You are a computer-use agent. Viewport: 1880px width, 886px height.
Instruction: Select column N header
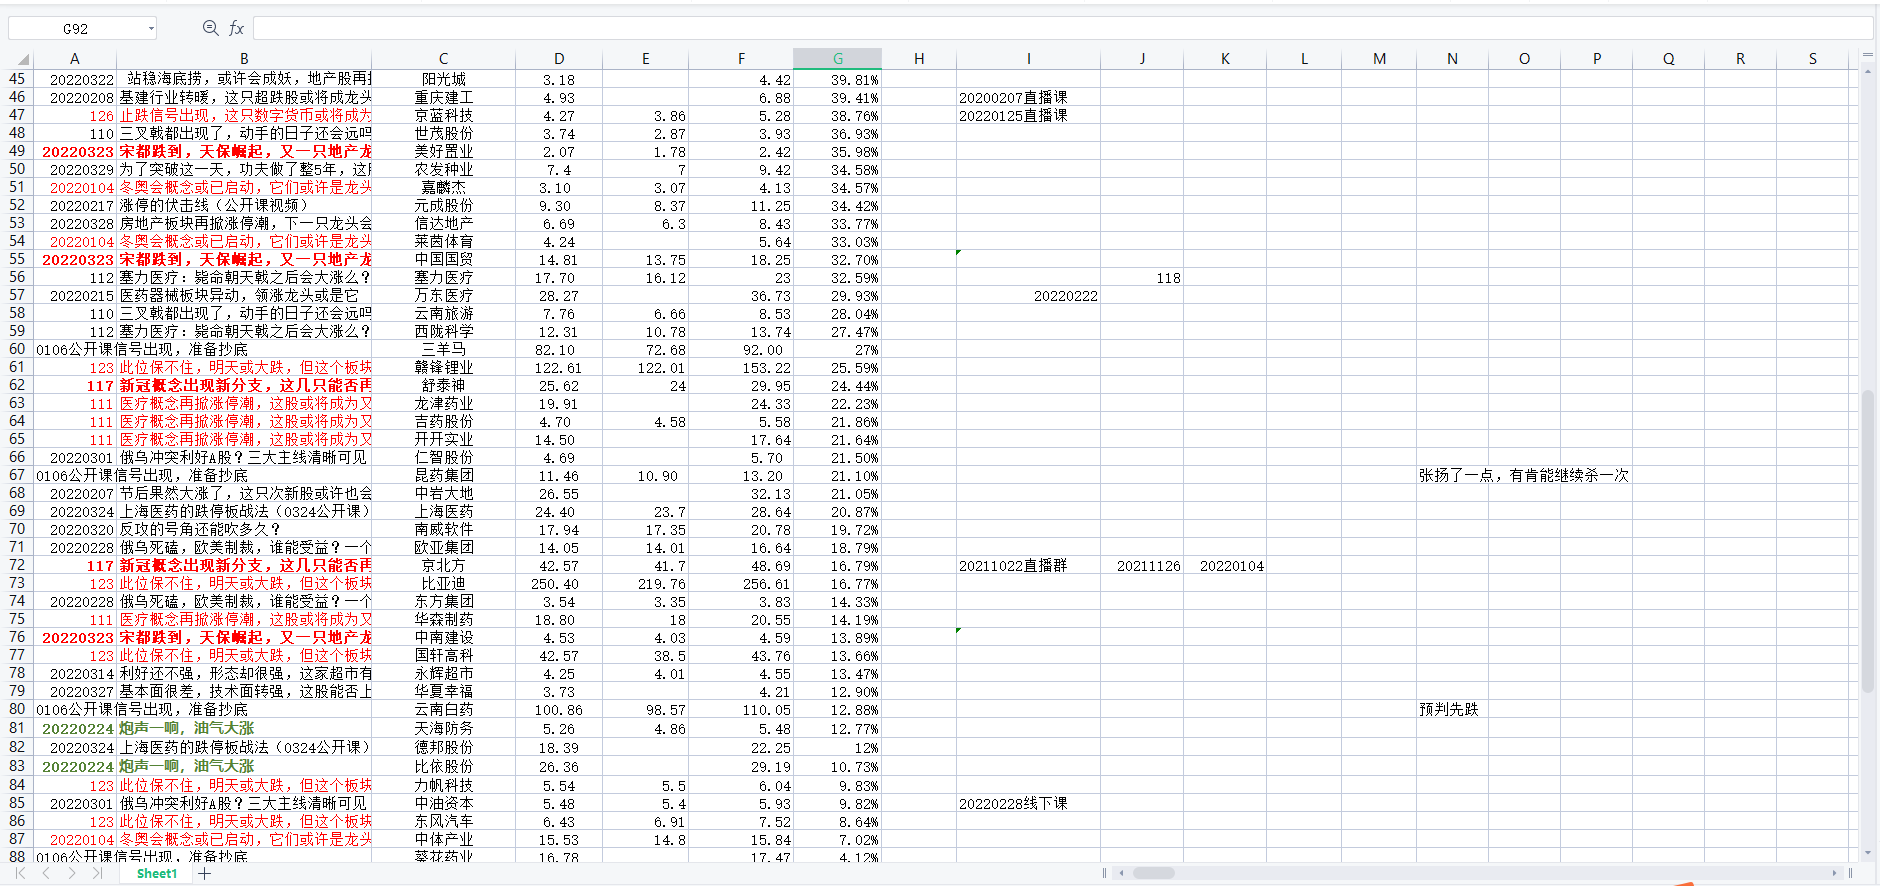pos(1452,59)
